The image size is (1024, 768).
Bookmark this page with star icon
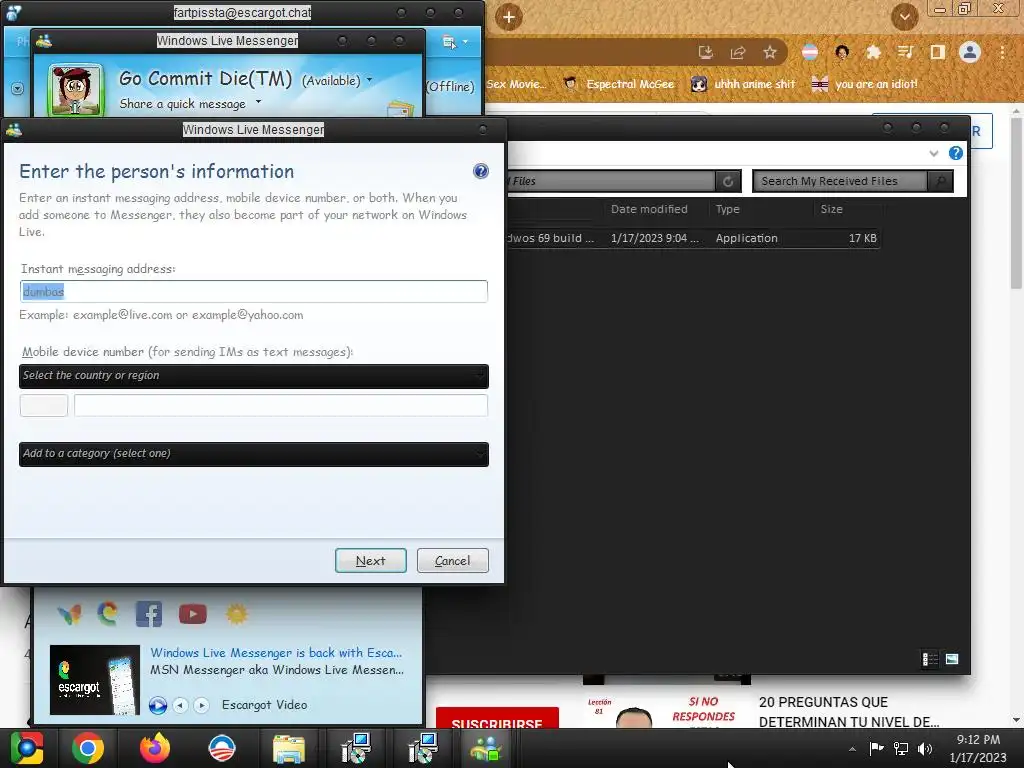click(x=770, y=52)
